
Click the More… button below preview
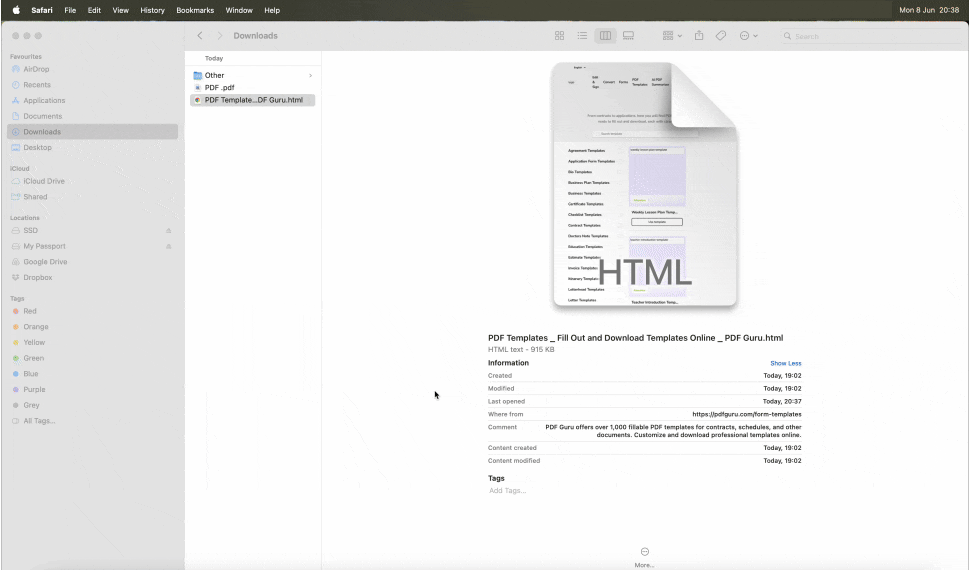645,557
